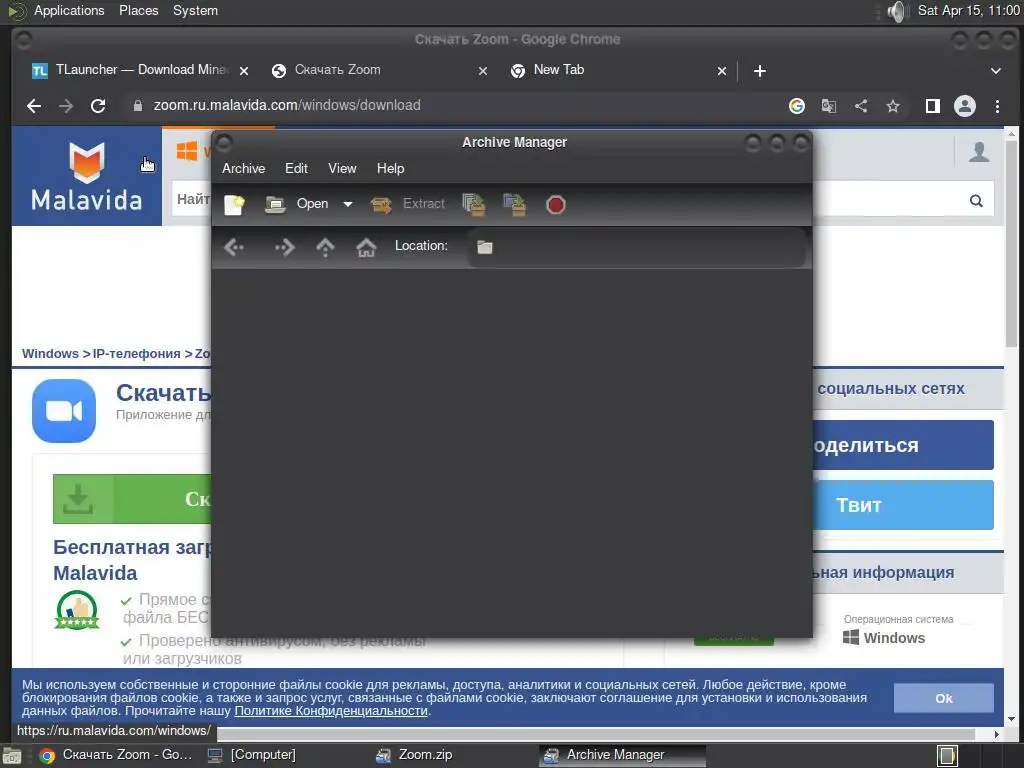Follow the Windows breadcrumb link
Viewport: 1024px width, 768px height.
50,353
